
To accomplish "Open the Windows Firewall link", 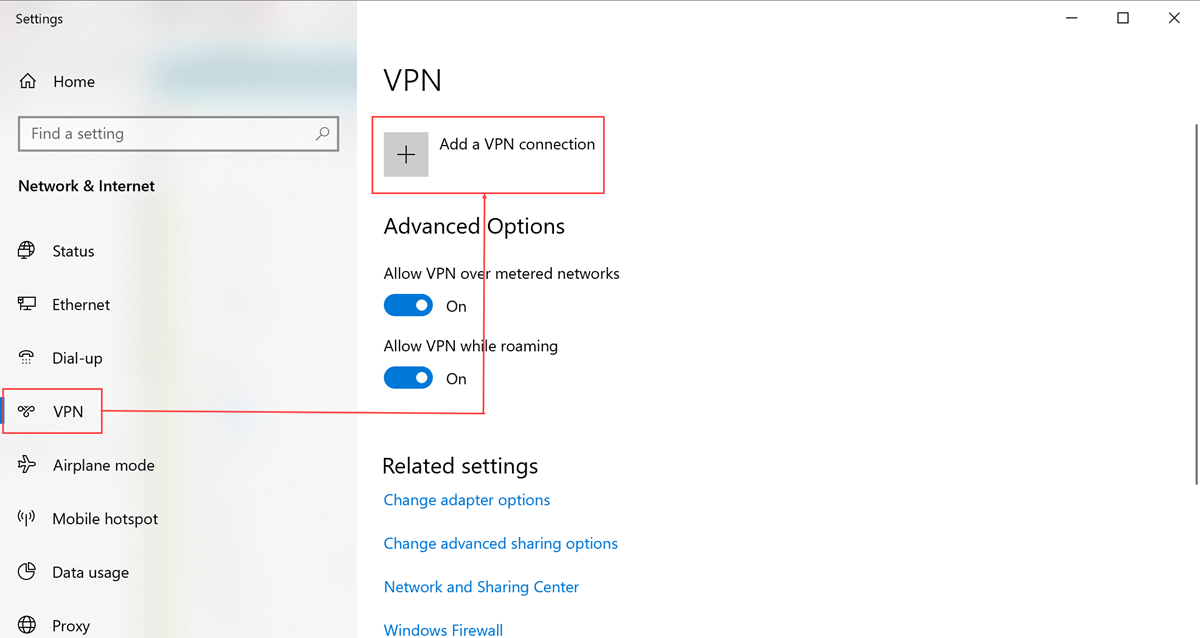I will pos(443,630).
